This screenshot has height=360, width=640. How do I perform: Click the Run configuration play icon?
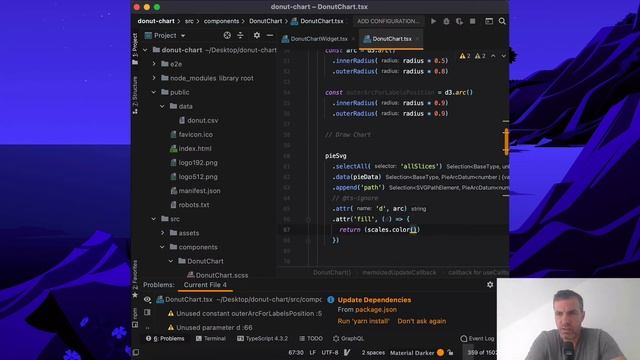[x=433, y=21]
